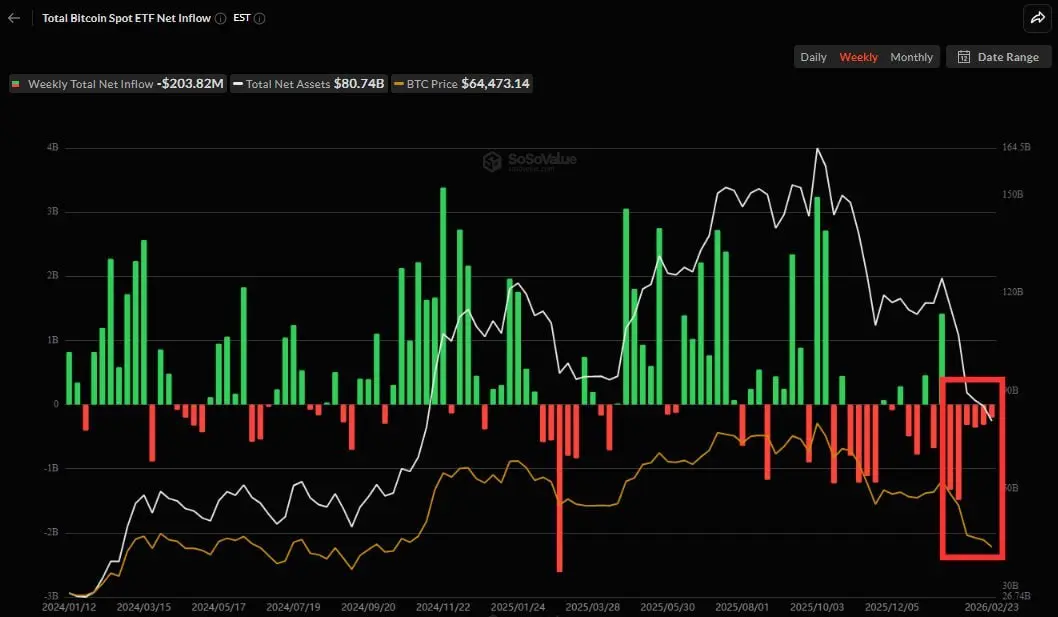
Task: Click the $64,473.14 BTC price value
Action: [x=495, y=84]
